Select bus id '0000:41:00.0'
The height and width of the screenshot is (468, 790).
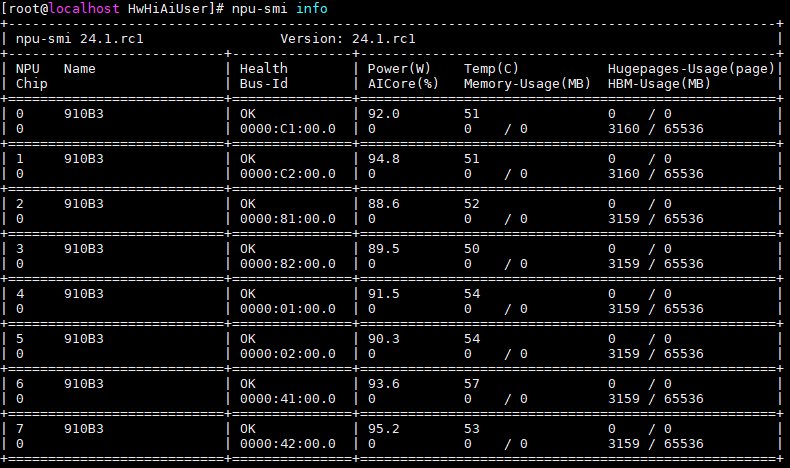click(288, 399)
